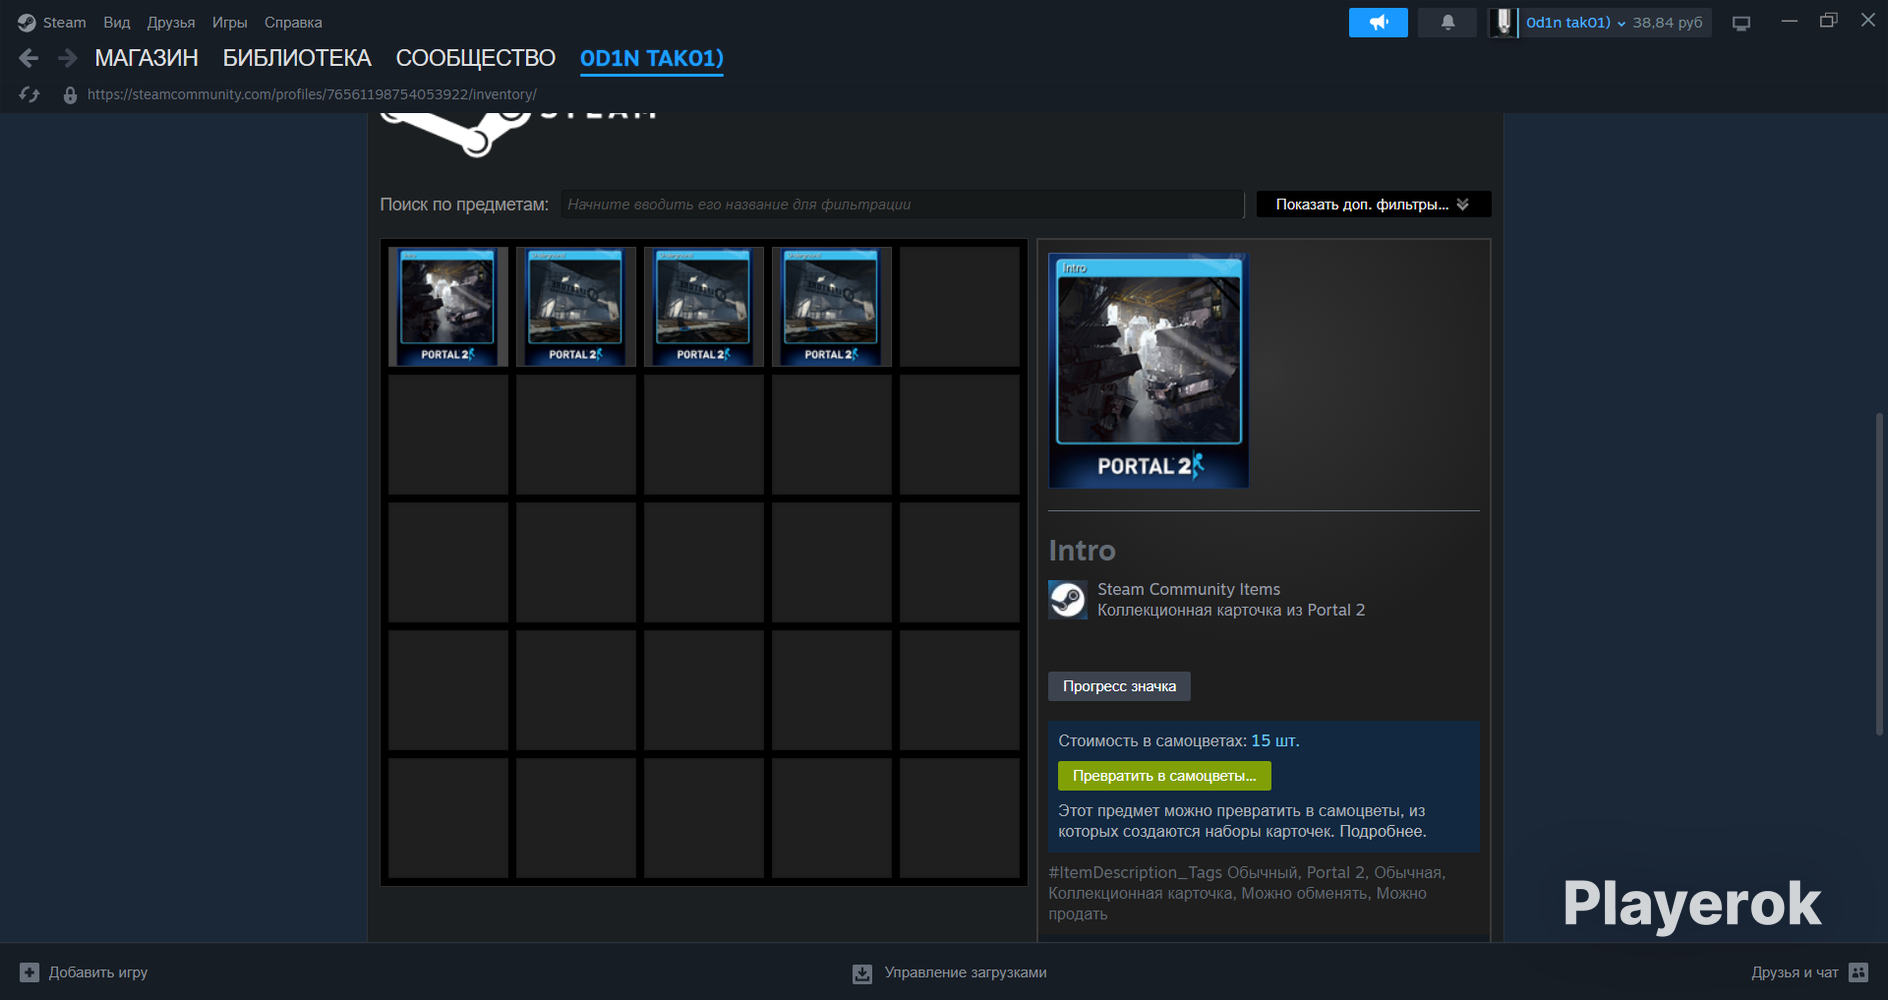Screen dimensions: 1888x1000
Task: Click the Прогресс значка button
Action: click(1119, 686)
